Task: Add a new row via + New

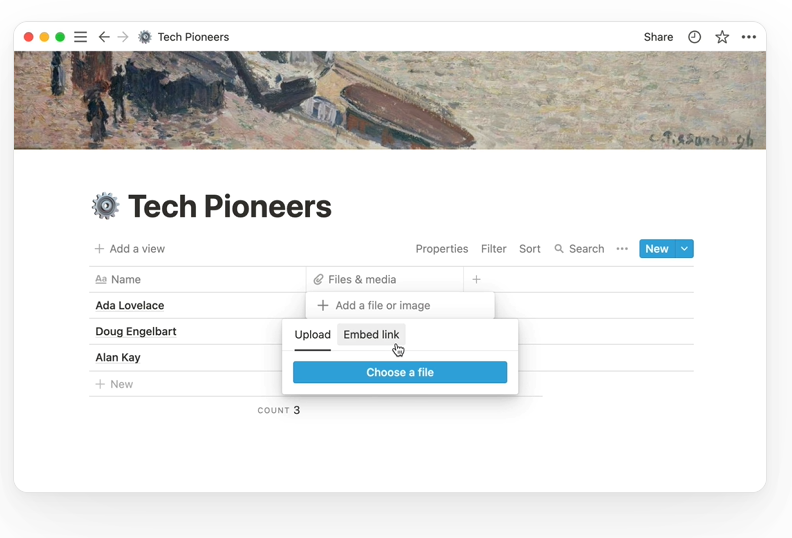Action: click(x=114, y=384)
